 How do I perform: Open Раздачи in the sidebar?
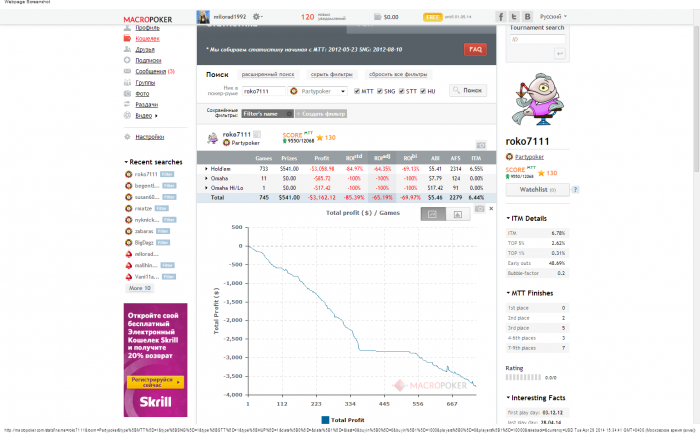(x=146, y=104)
